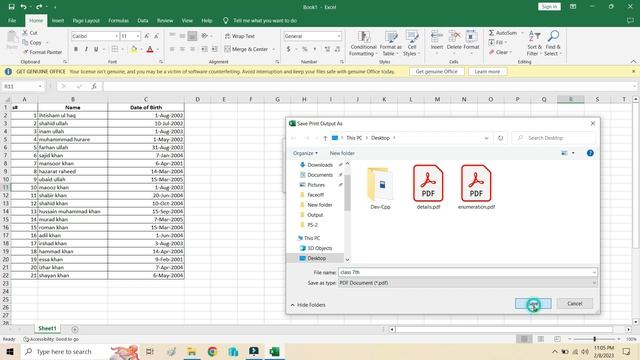640x360 pixels.
Task: Click the insert function fx icon
Action: coord(94,86)
